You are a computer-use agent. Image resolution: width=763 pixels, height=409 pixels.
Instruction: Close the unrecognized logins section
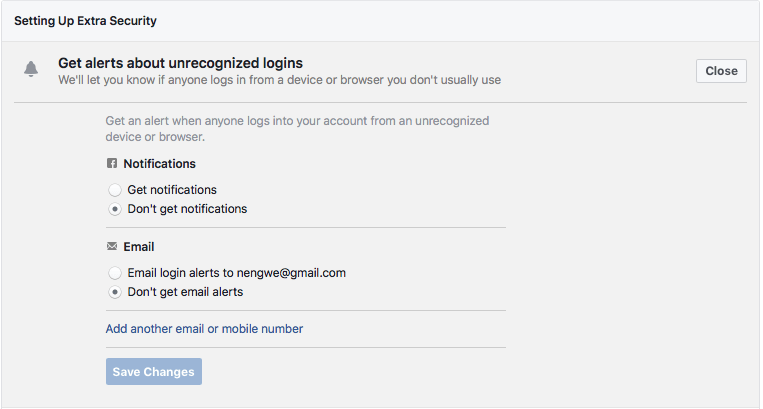721,71
